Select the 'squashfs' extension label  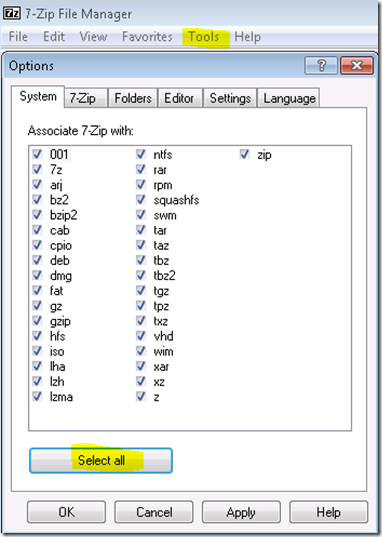(x=176, y=200)
